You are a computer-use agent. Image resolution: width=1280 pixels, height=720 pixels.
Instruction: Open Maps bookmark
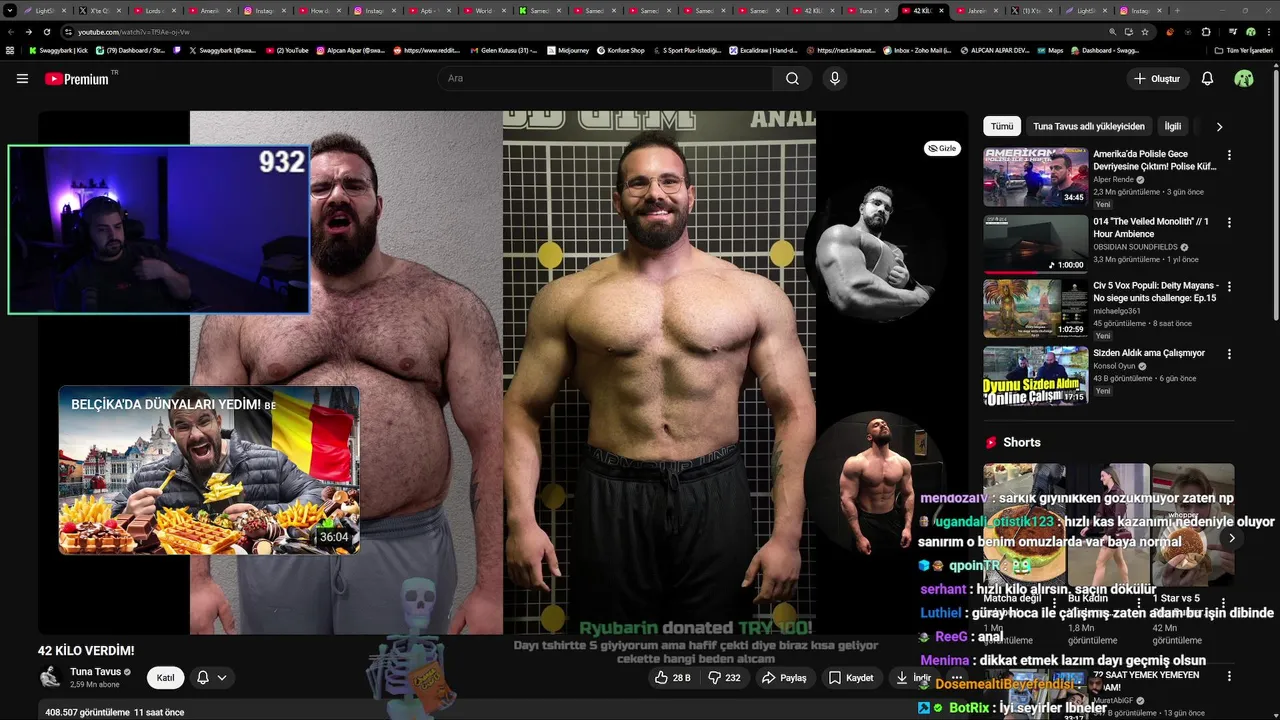(x=1049, y=50)
